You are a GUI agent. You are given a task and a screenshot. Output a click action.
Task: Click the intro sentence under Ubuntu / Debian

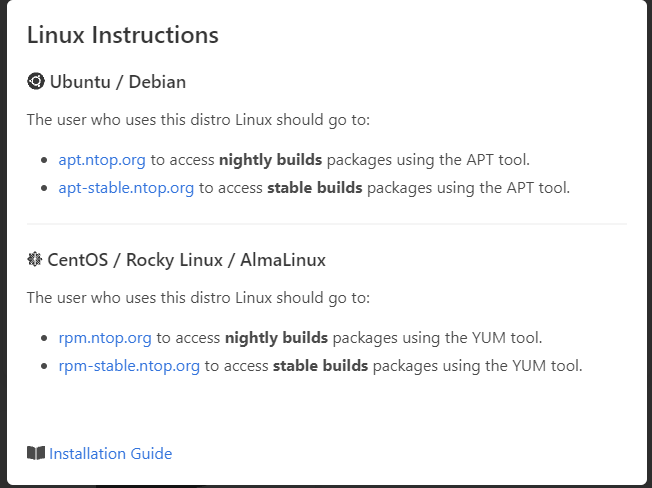198,120
